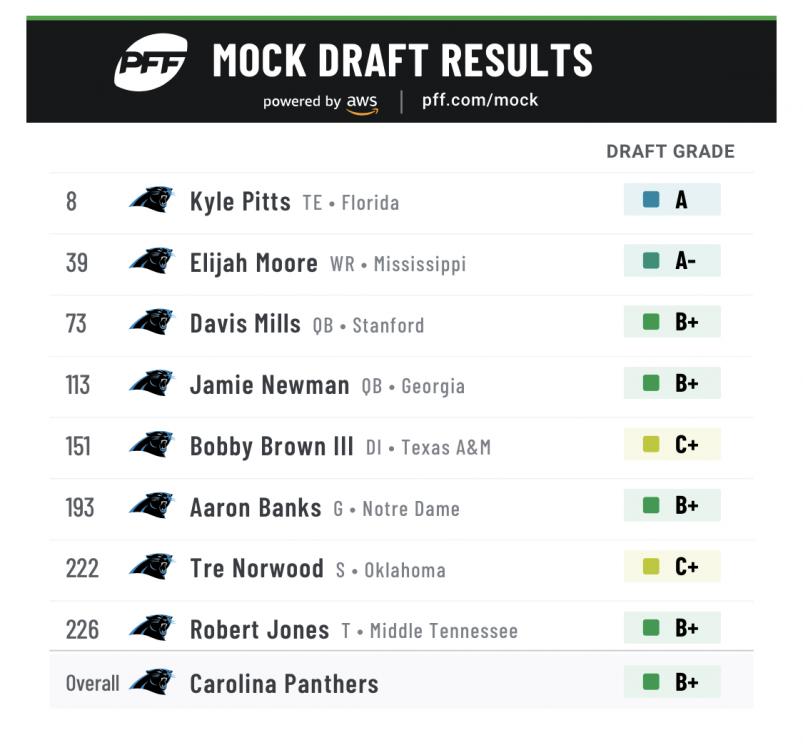Image resolution: width=803 pixels, height=750 pixels.
Task: Select the Kyle Pitts player name
Action: tap(240, 201)
